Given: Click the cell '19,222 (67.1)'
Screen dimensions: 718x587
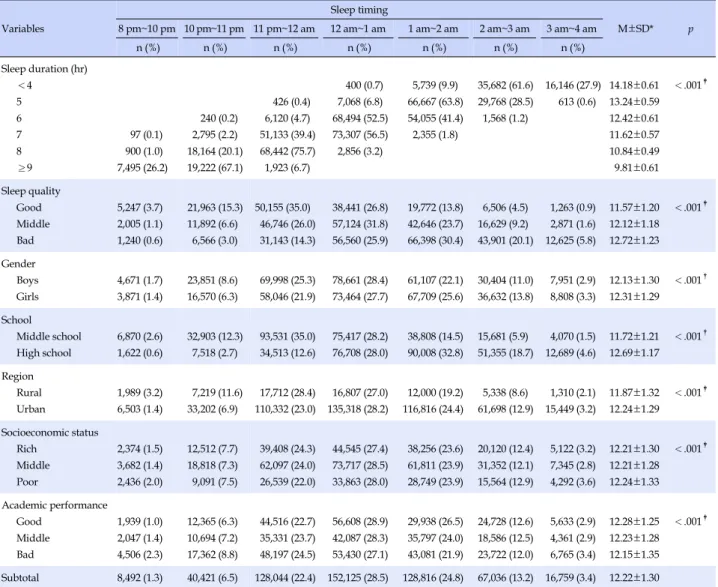Looking at the screenshot, I should coord(215,168).
